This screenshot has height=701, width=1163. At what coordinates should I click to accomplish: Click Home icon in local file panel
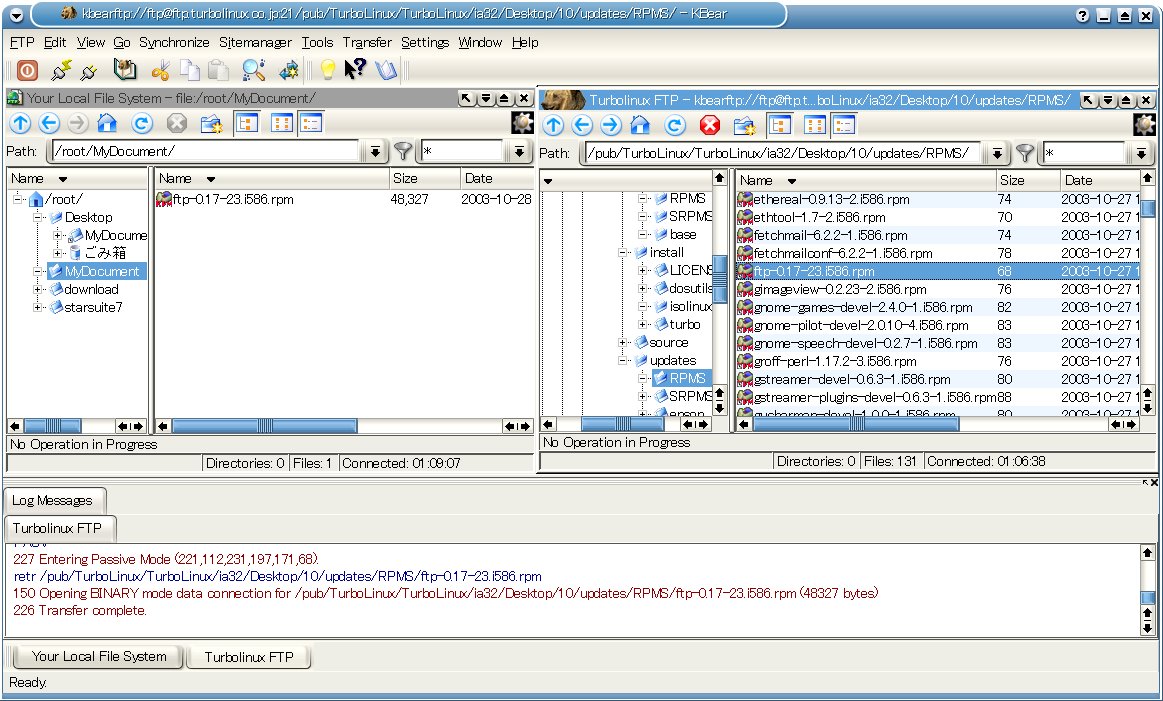tap(108, 123)
